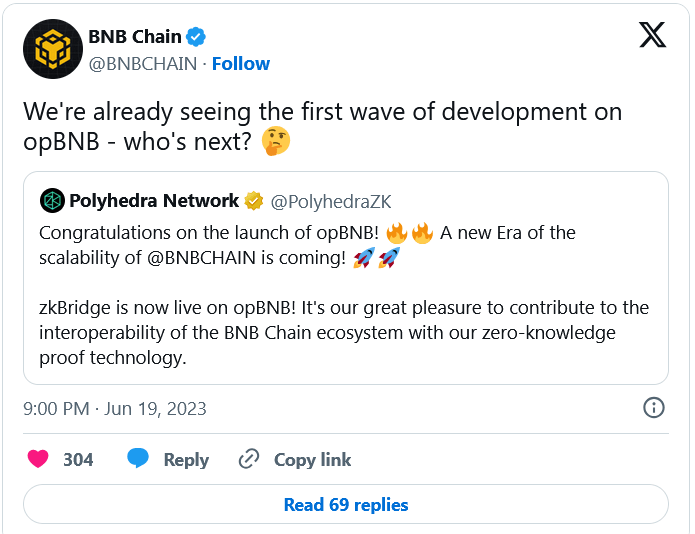Visit the @PolyhedraZK handle
The image size is (695, 534).
click(x=331, y=201)
